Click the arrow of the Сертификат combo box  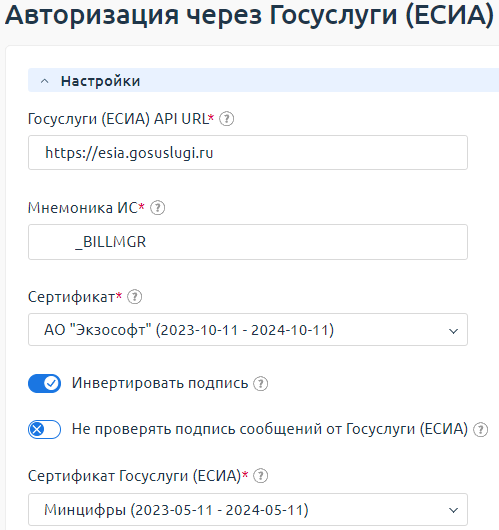coord(453,331)
